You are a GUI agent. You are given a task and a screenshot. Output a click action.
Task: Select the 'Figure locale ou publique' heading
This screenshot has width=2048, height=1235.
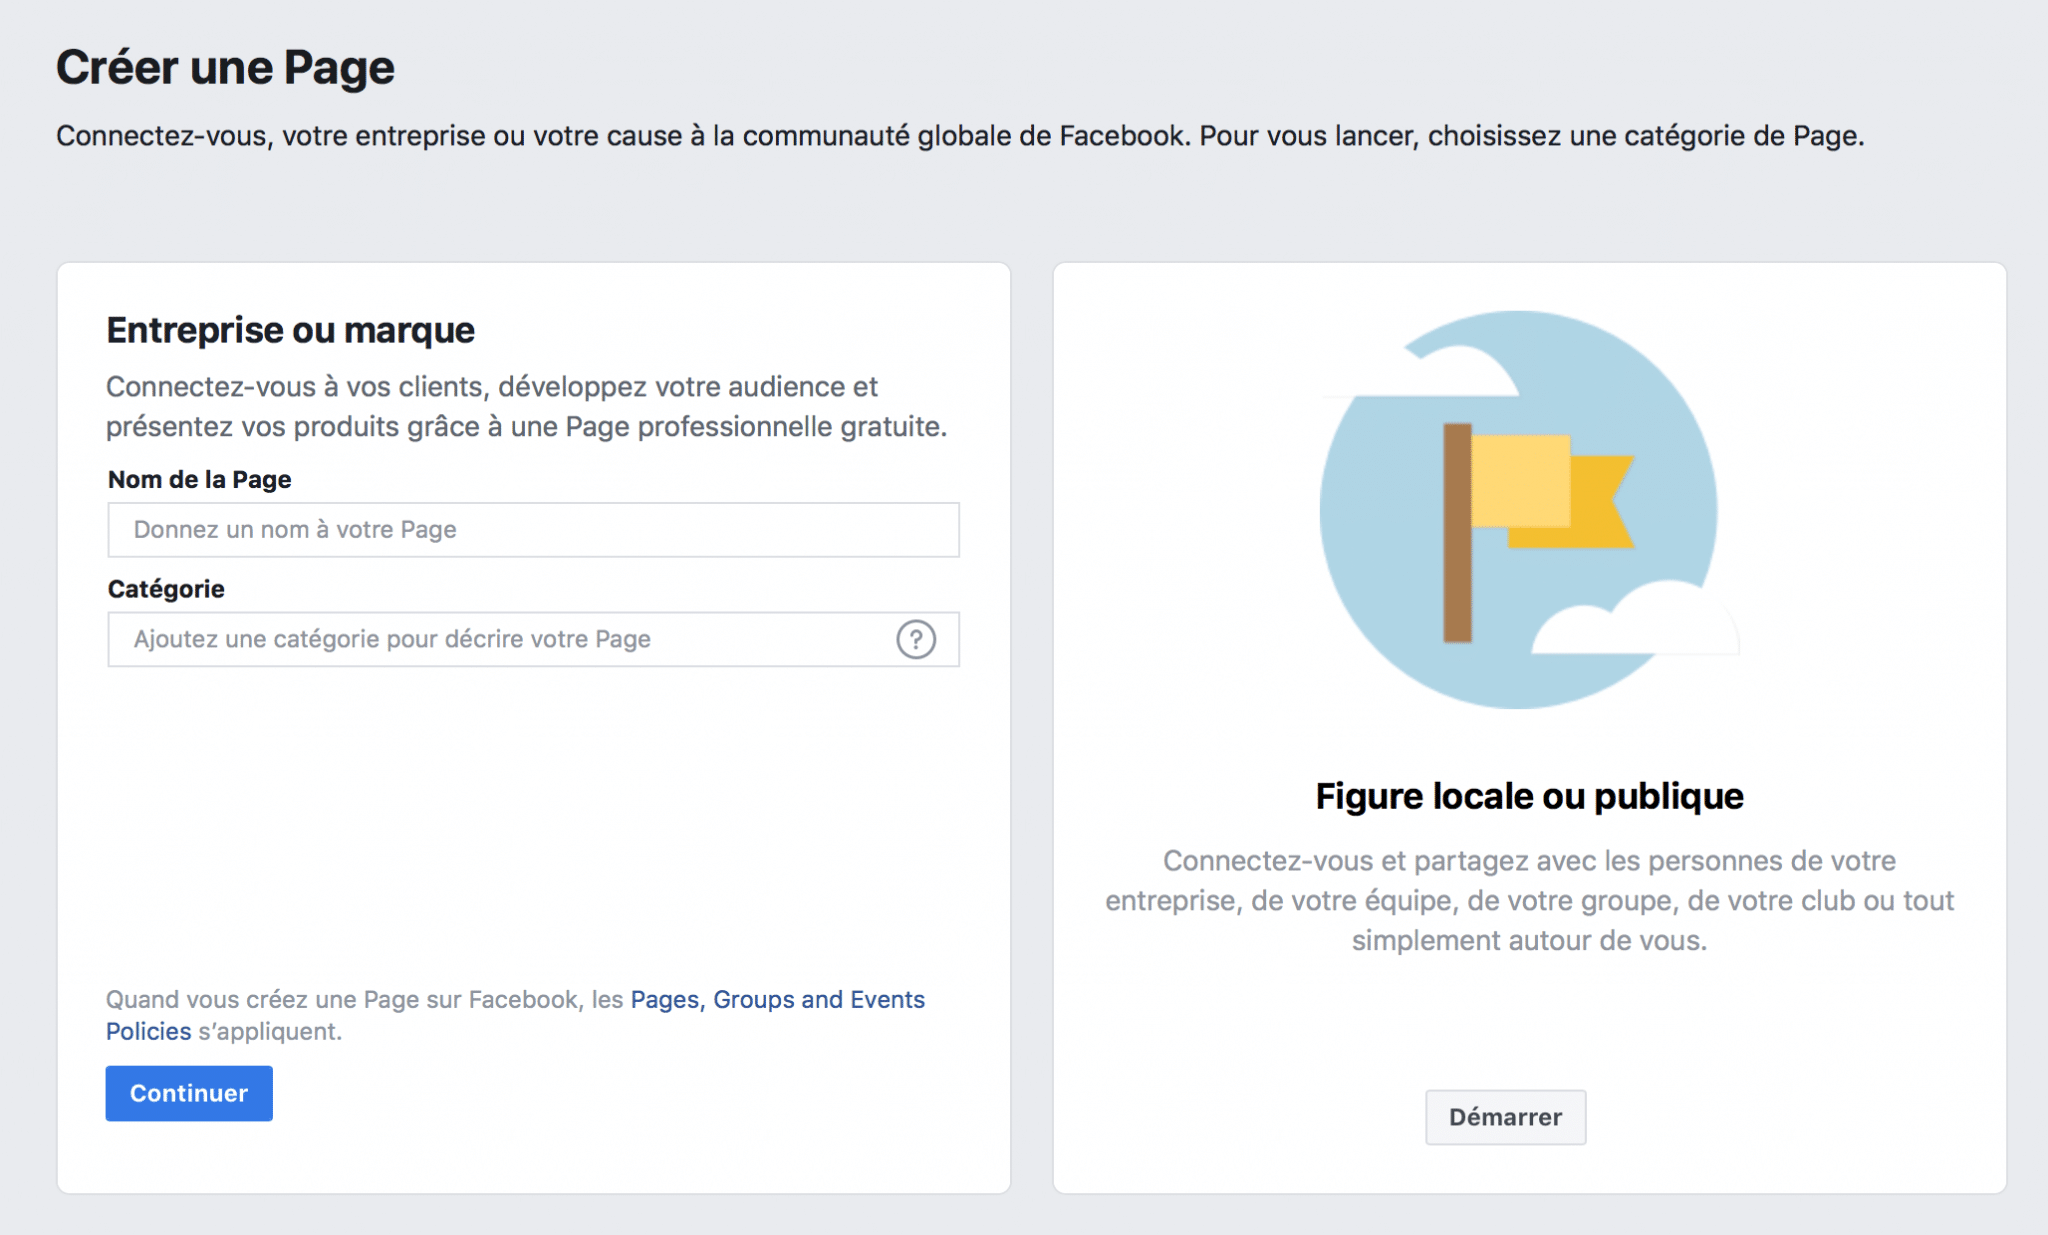pyautogui.click(x=1529, y=796)
